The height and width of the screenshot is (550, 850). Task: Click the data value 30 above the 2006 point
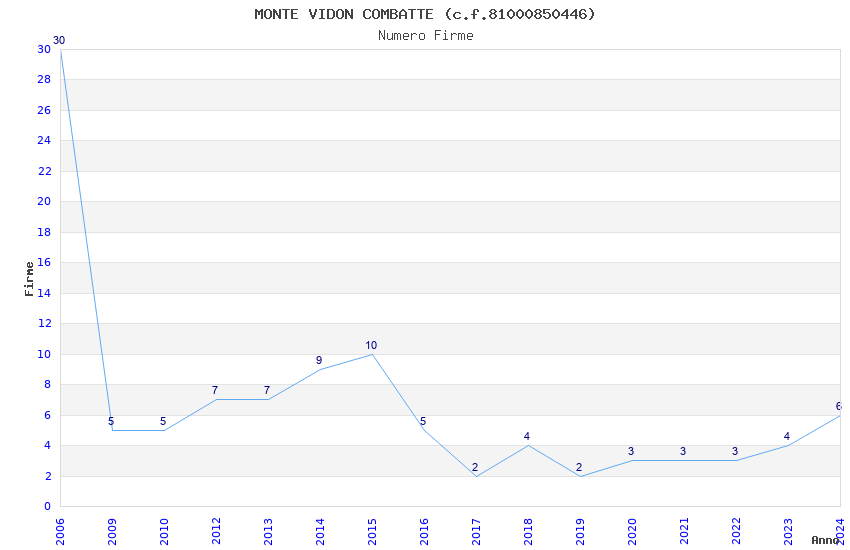pos(59,41)
